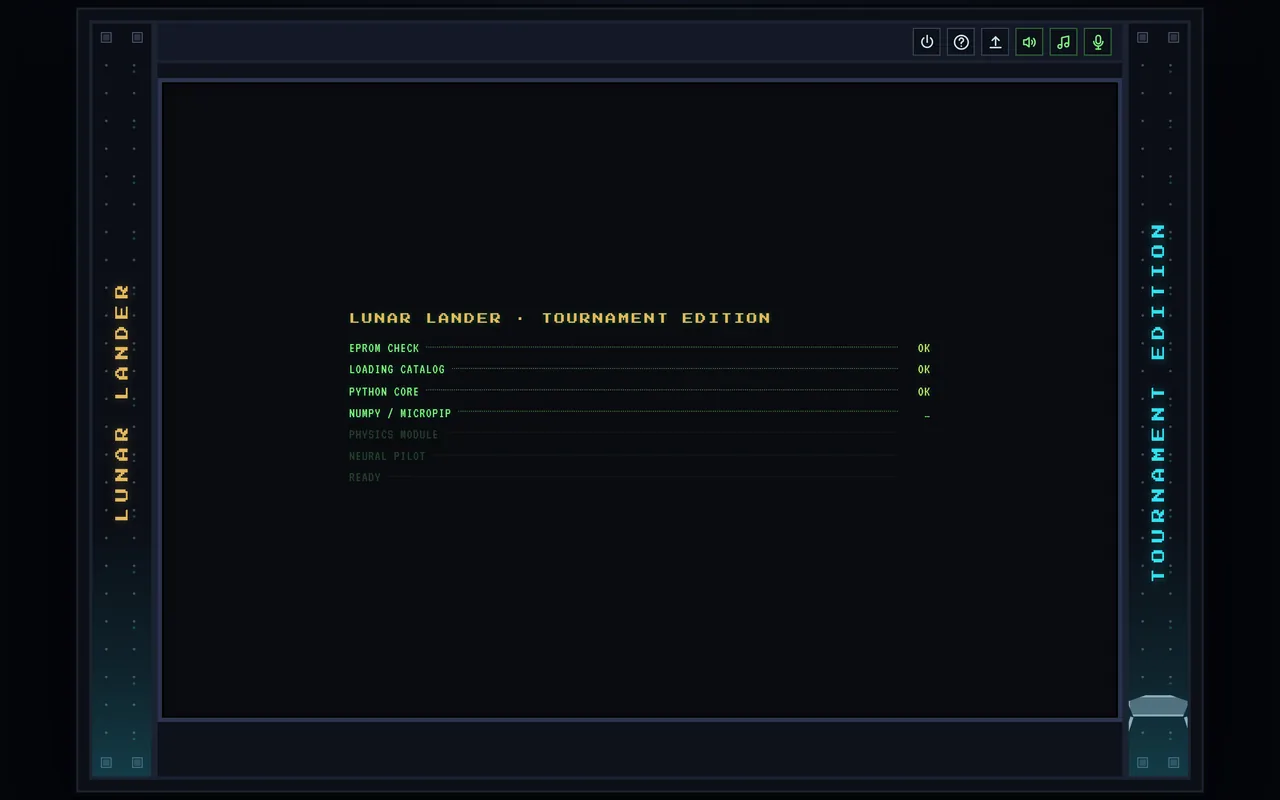The width and height of the screenshot is (1280, 800).
Task: Click the 'EPROM CHECK' boot line
Action: 640,348
